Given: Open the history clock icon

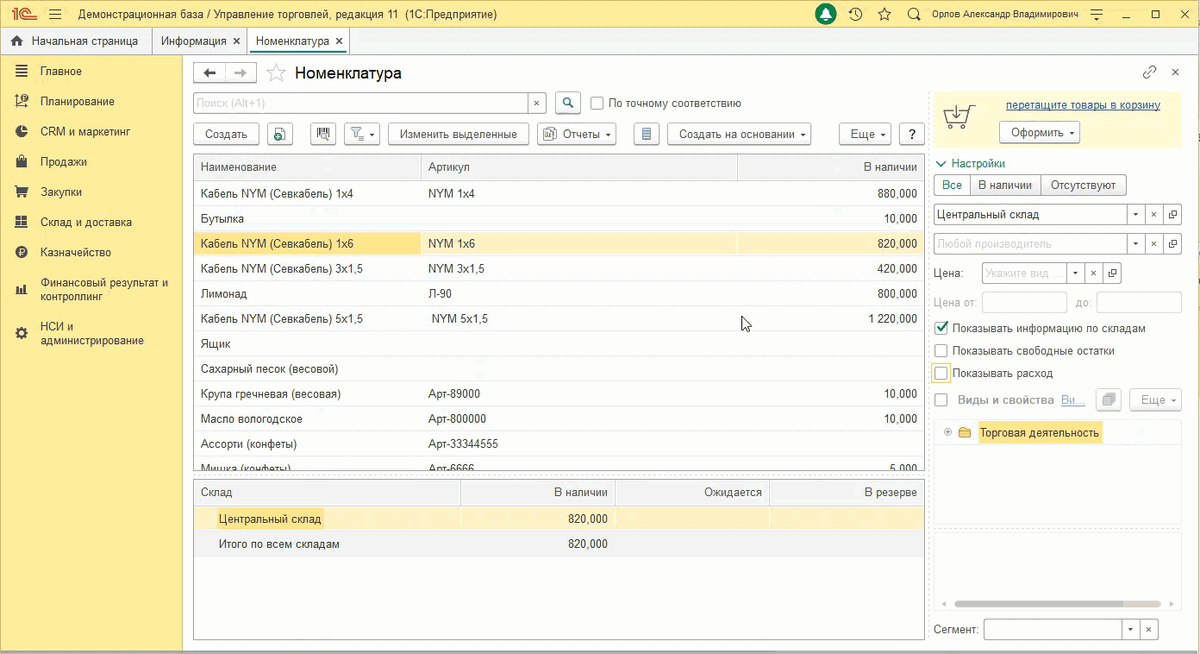Looking at the screenshot, I should click(x=855, y=14).
